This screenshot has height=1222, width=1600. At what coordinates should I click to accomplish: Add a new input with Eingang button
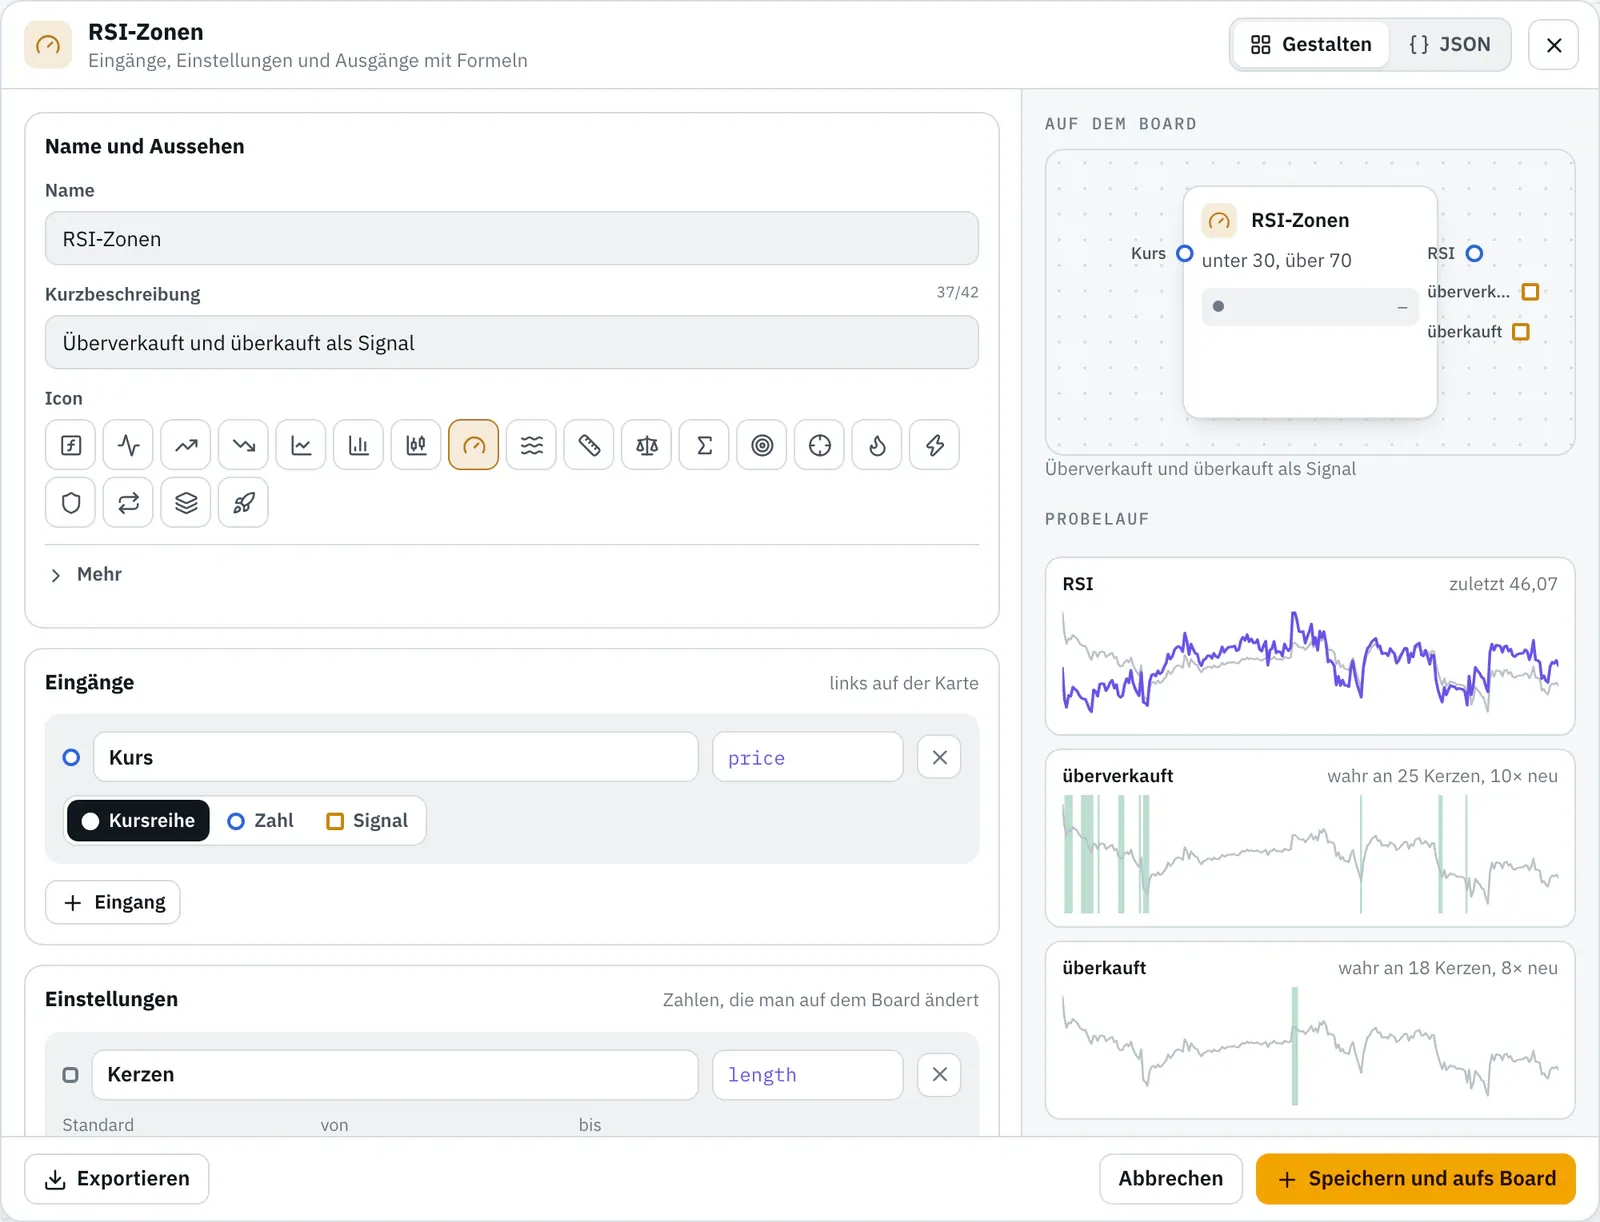(113, 903)
